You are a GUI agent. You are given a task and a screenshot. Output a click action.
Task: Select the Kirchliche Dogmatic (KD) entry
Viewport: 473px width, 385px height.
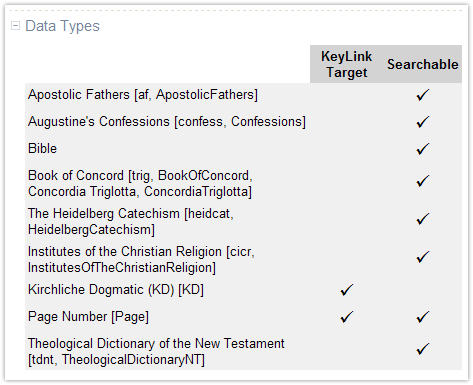[x=116, y=290]
